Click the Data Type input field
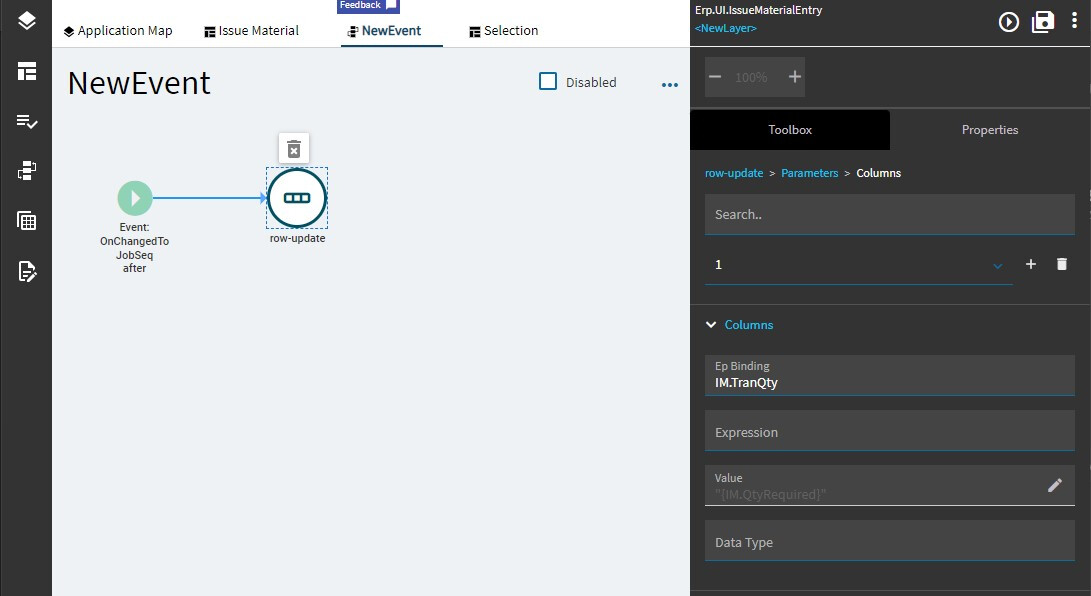Image resolution: width=1091 pixels, height=596 pixels. (889, 541)
